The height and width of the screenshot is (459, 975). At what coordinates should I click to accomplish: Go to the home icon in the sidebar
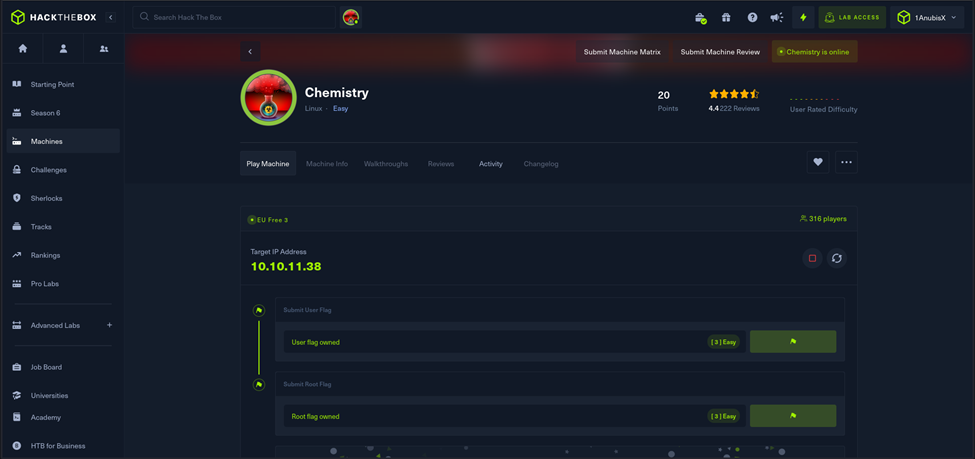pyautogui.click(x=22, y=49)
